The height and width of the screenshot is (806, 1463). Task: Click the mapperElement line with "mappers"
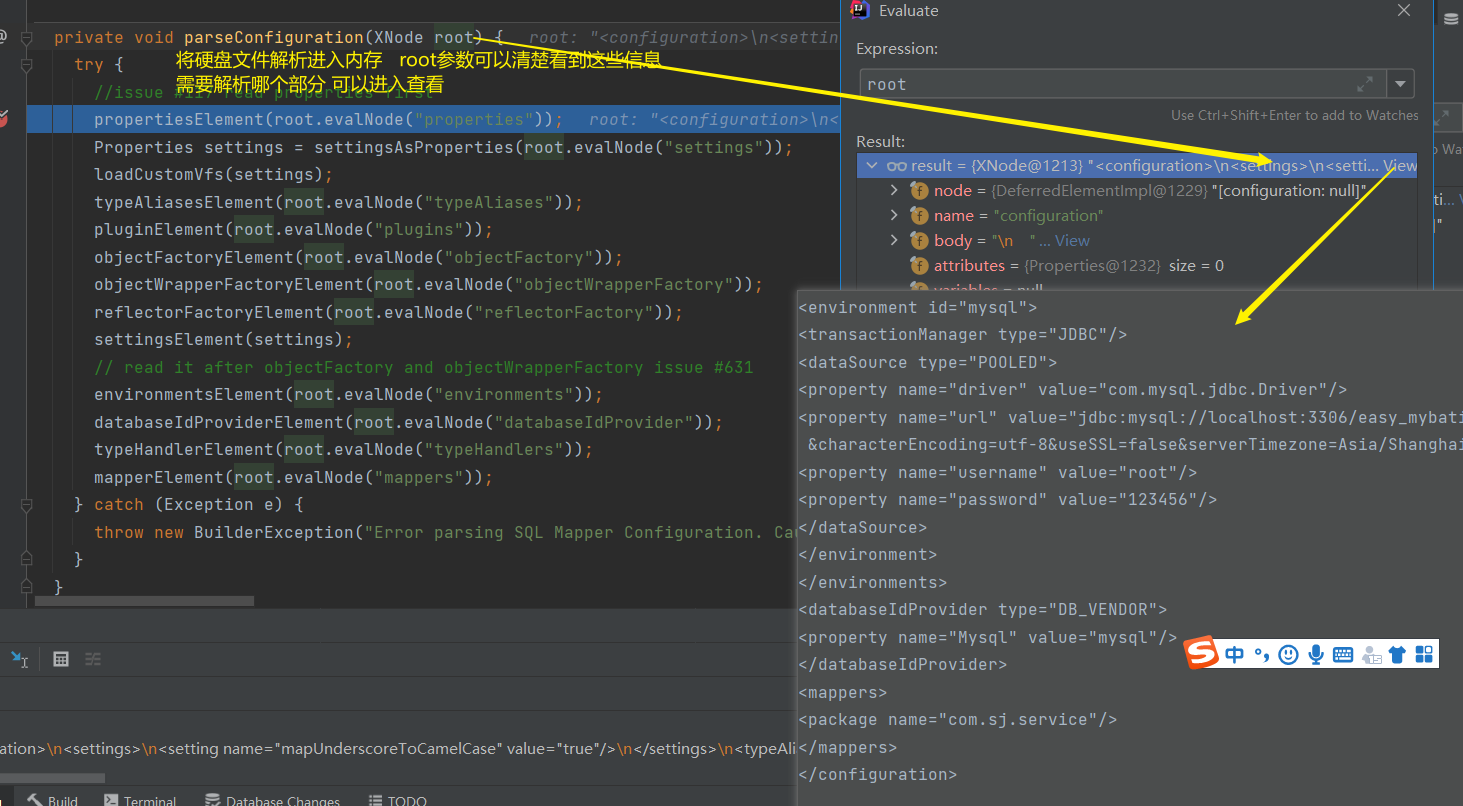click(x=294, y=477)
